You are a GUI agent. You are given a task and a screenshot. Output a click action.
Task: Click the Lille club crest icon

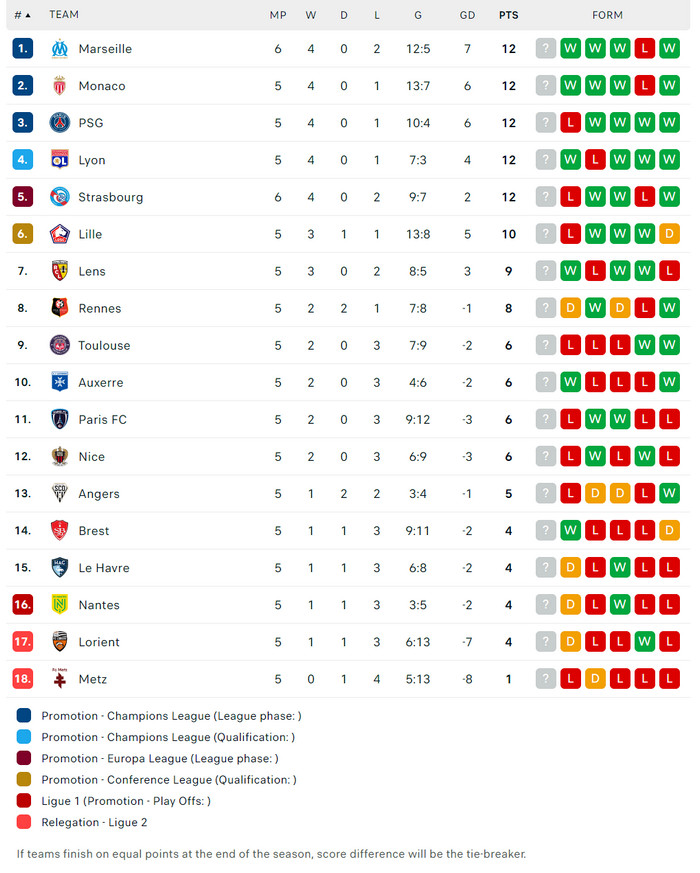click(60, 234)
